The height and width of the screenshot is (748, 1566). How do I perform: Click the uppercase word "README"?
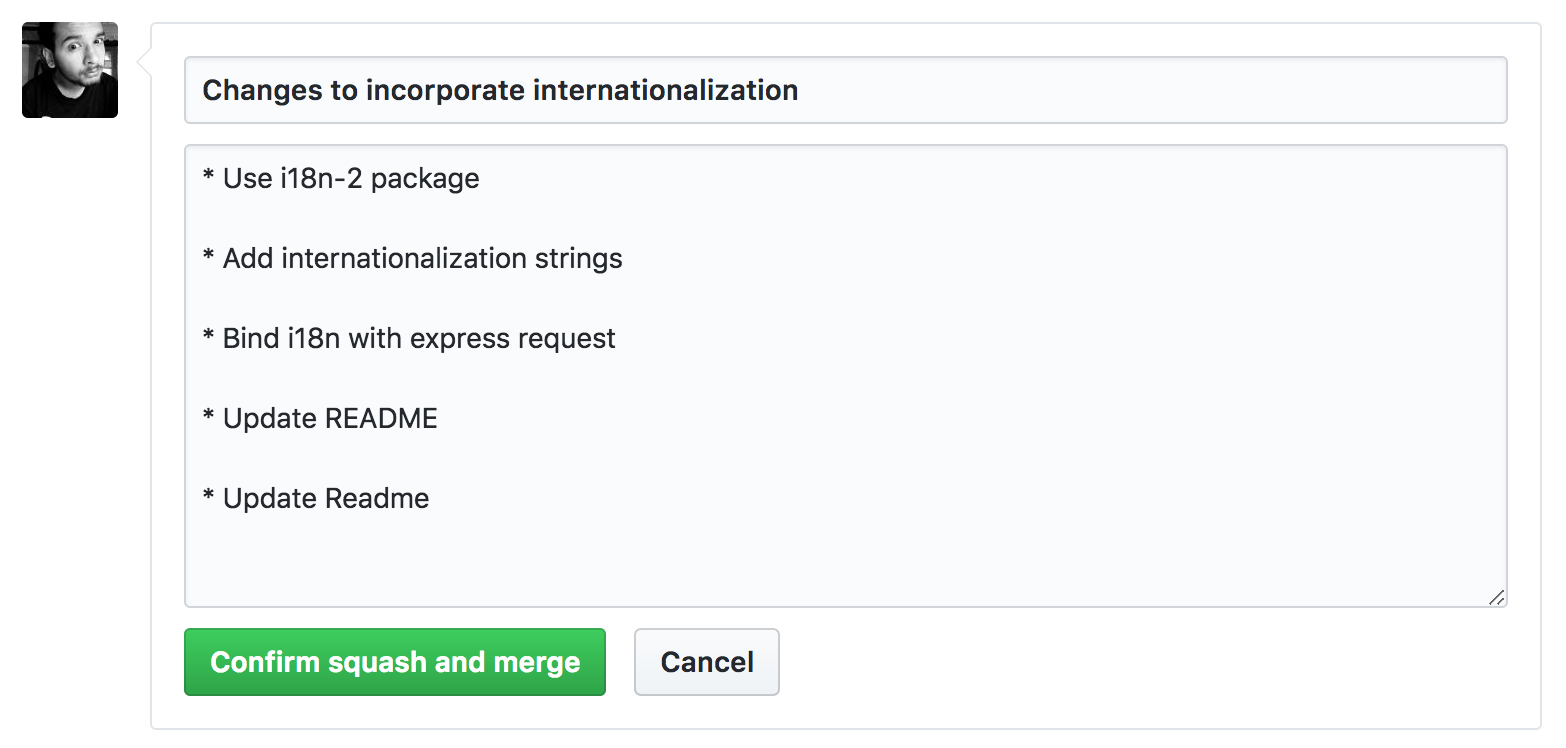pos(383,418)
